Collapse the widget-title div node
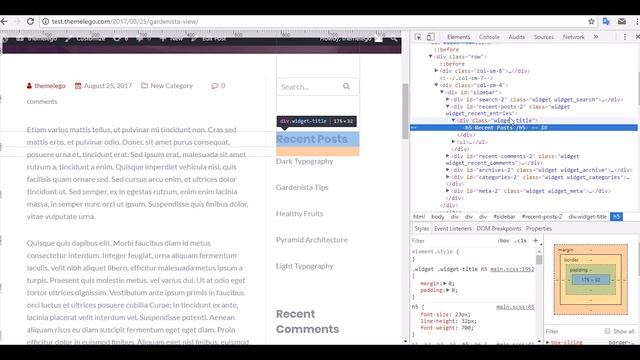The image size is (640, 360). click(x=453, y=120)
